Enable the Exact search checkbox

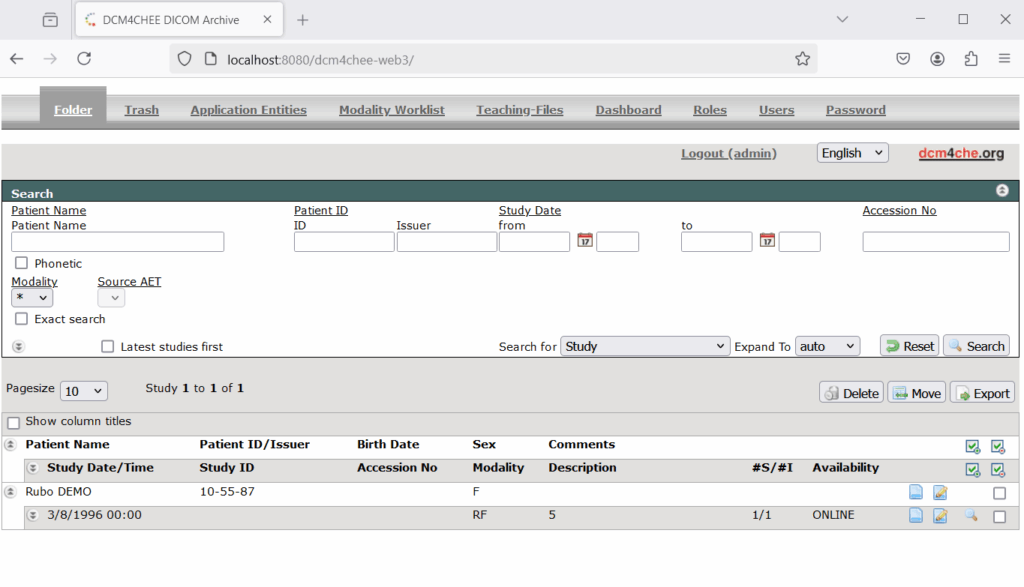click(22, 319)
